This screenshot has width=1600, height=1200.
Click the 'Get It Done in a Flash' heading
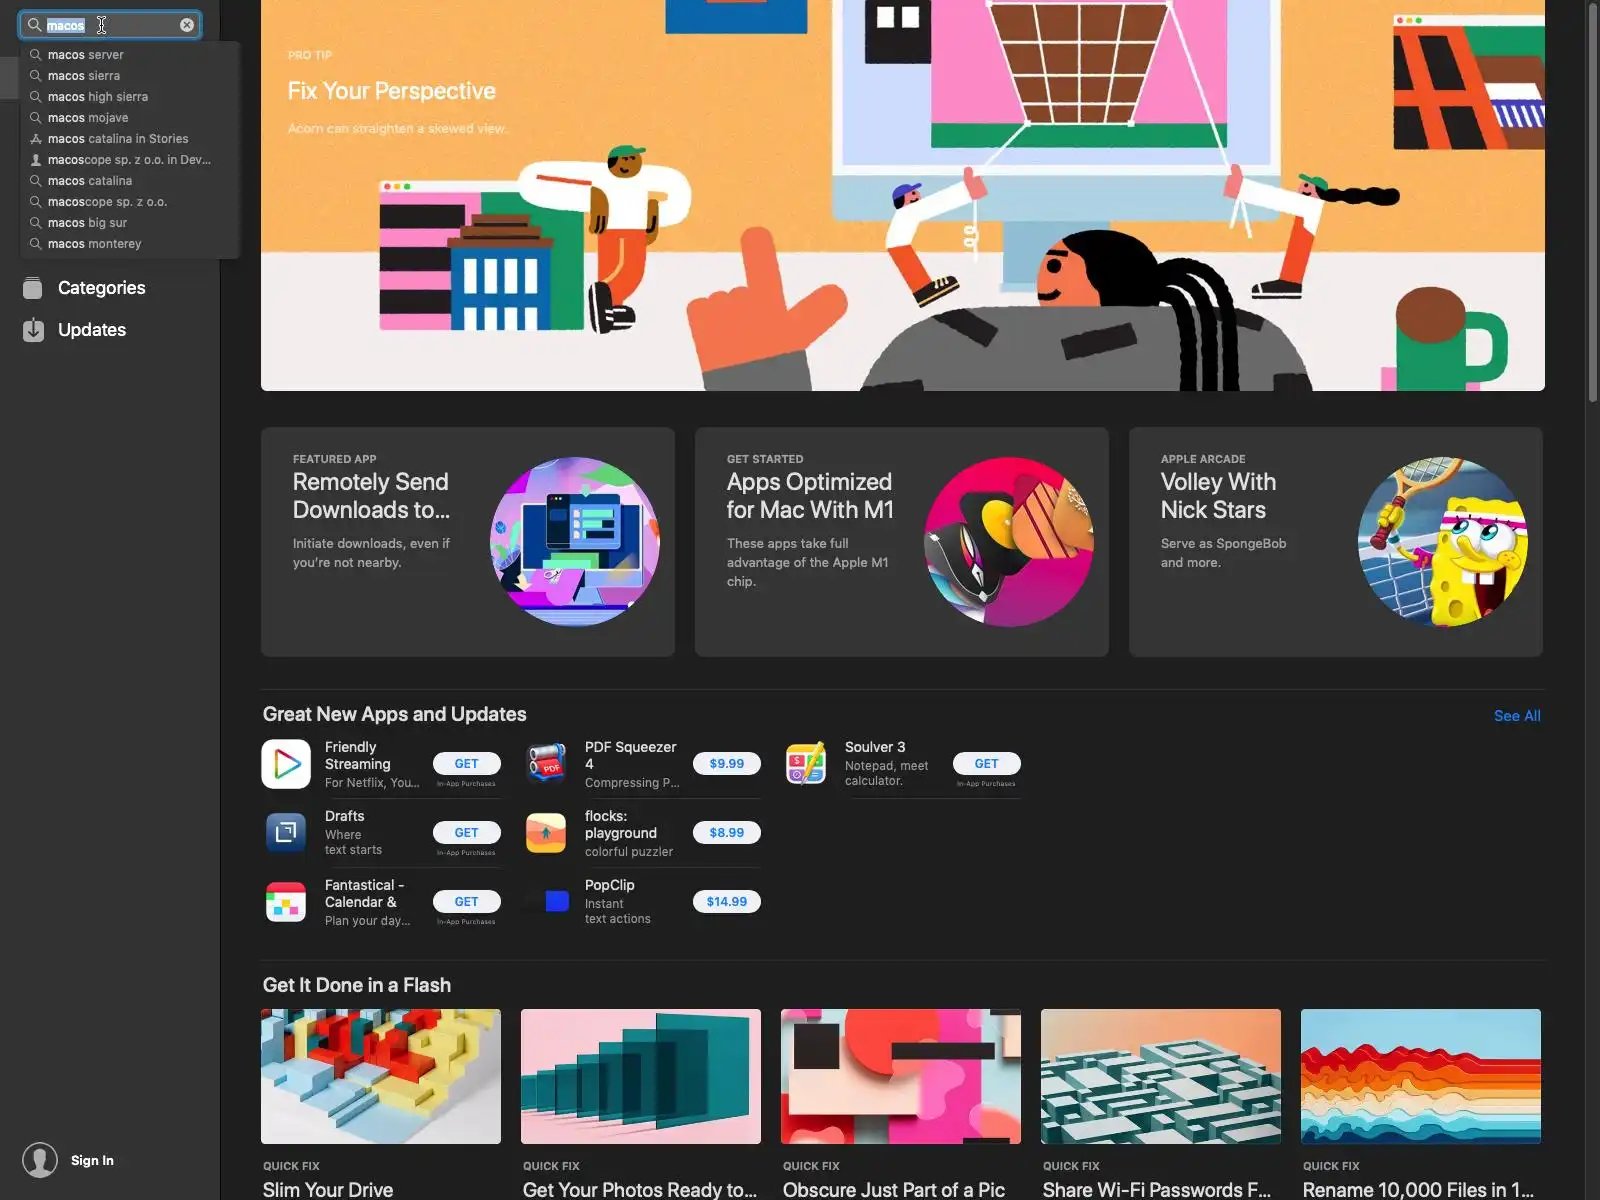tap(357, 985)
